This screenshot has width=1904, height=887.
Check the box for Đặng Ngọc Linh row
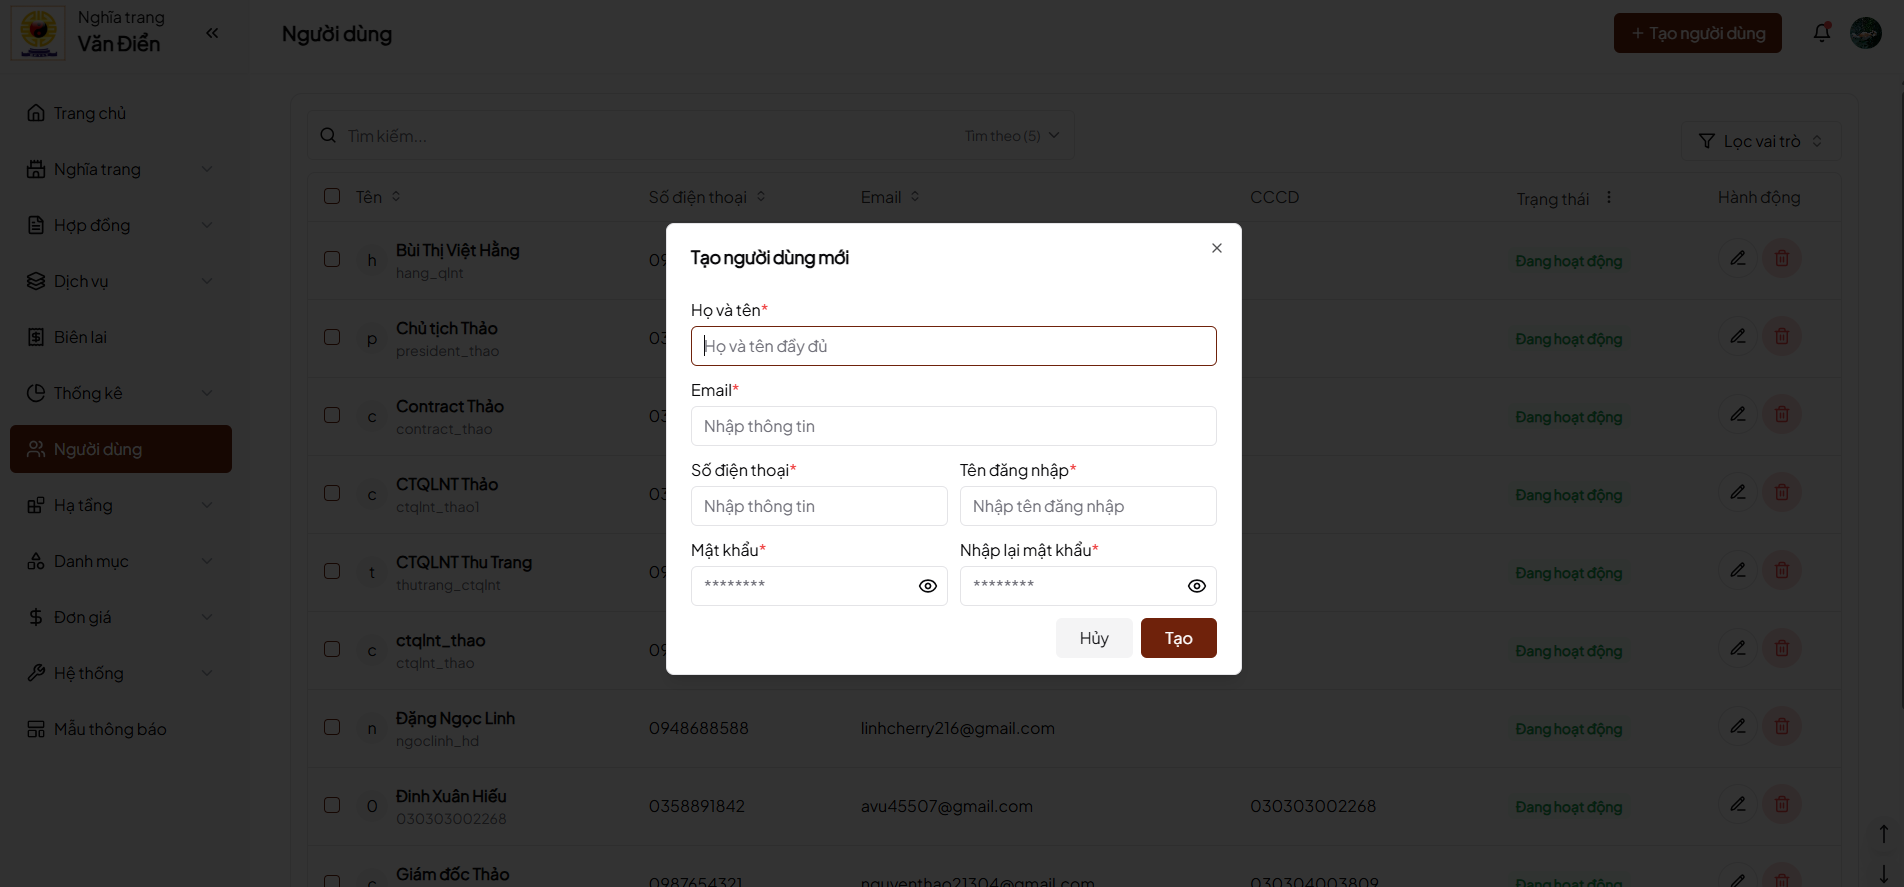tap(332, 727)
